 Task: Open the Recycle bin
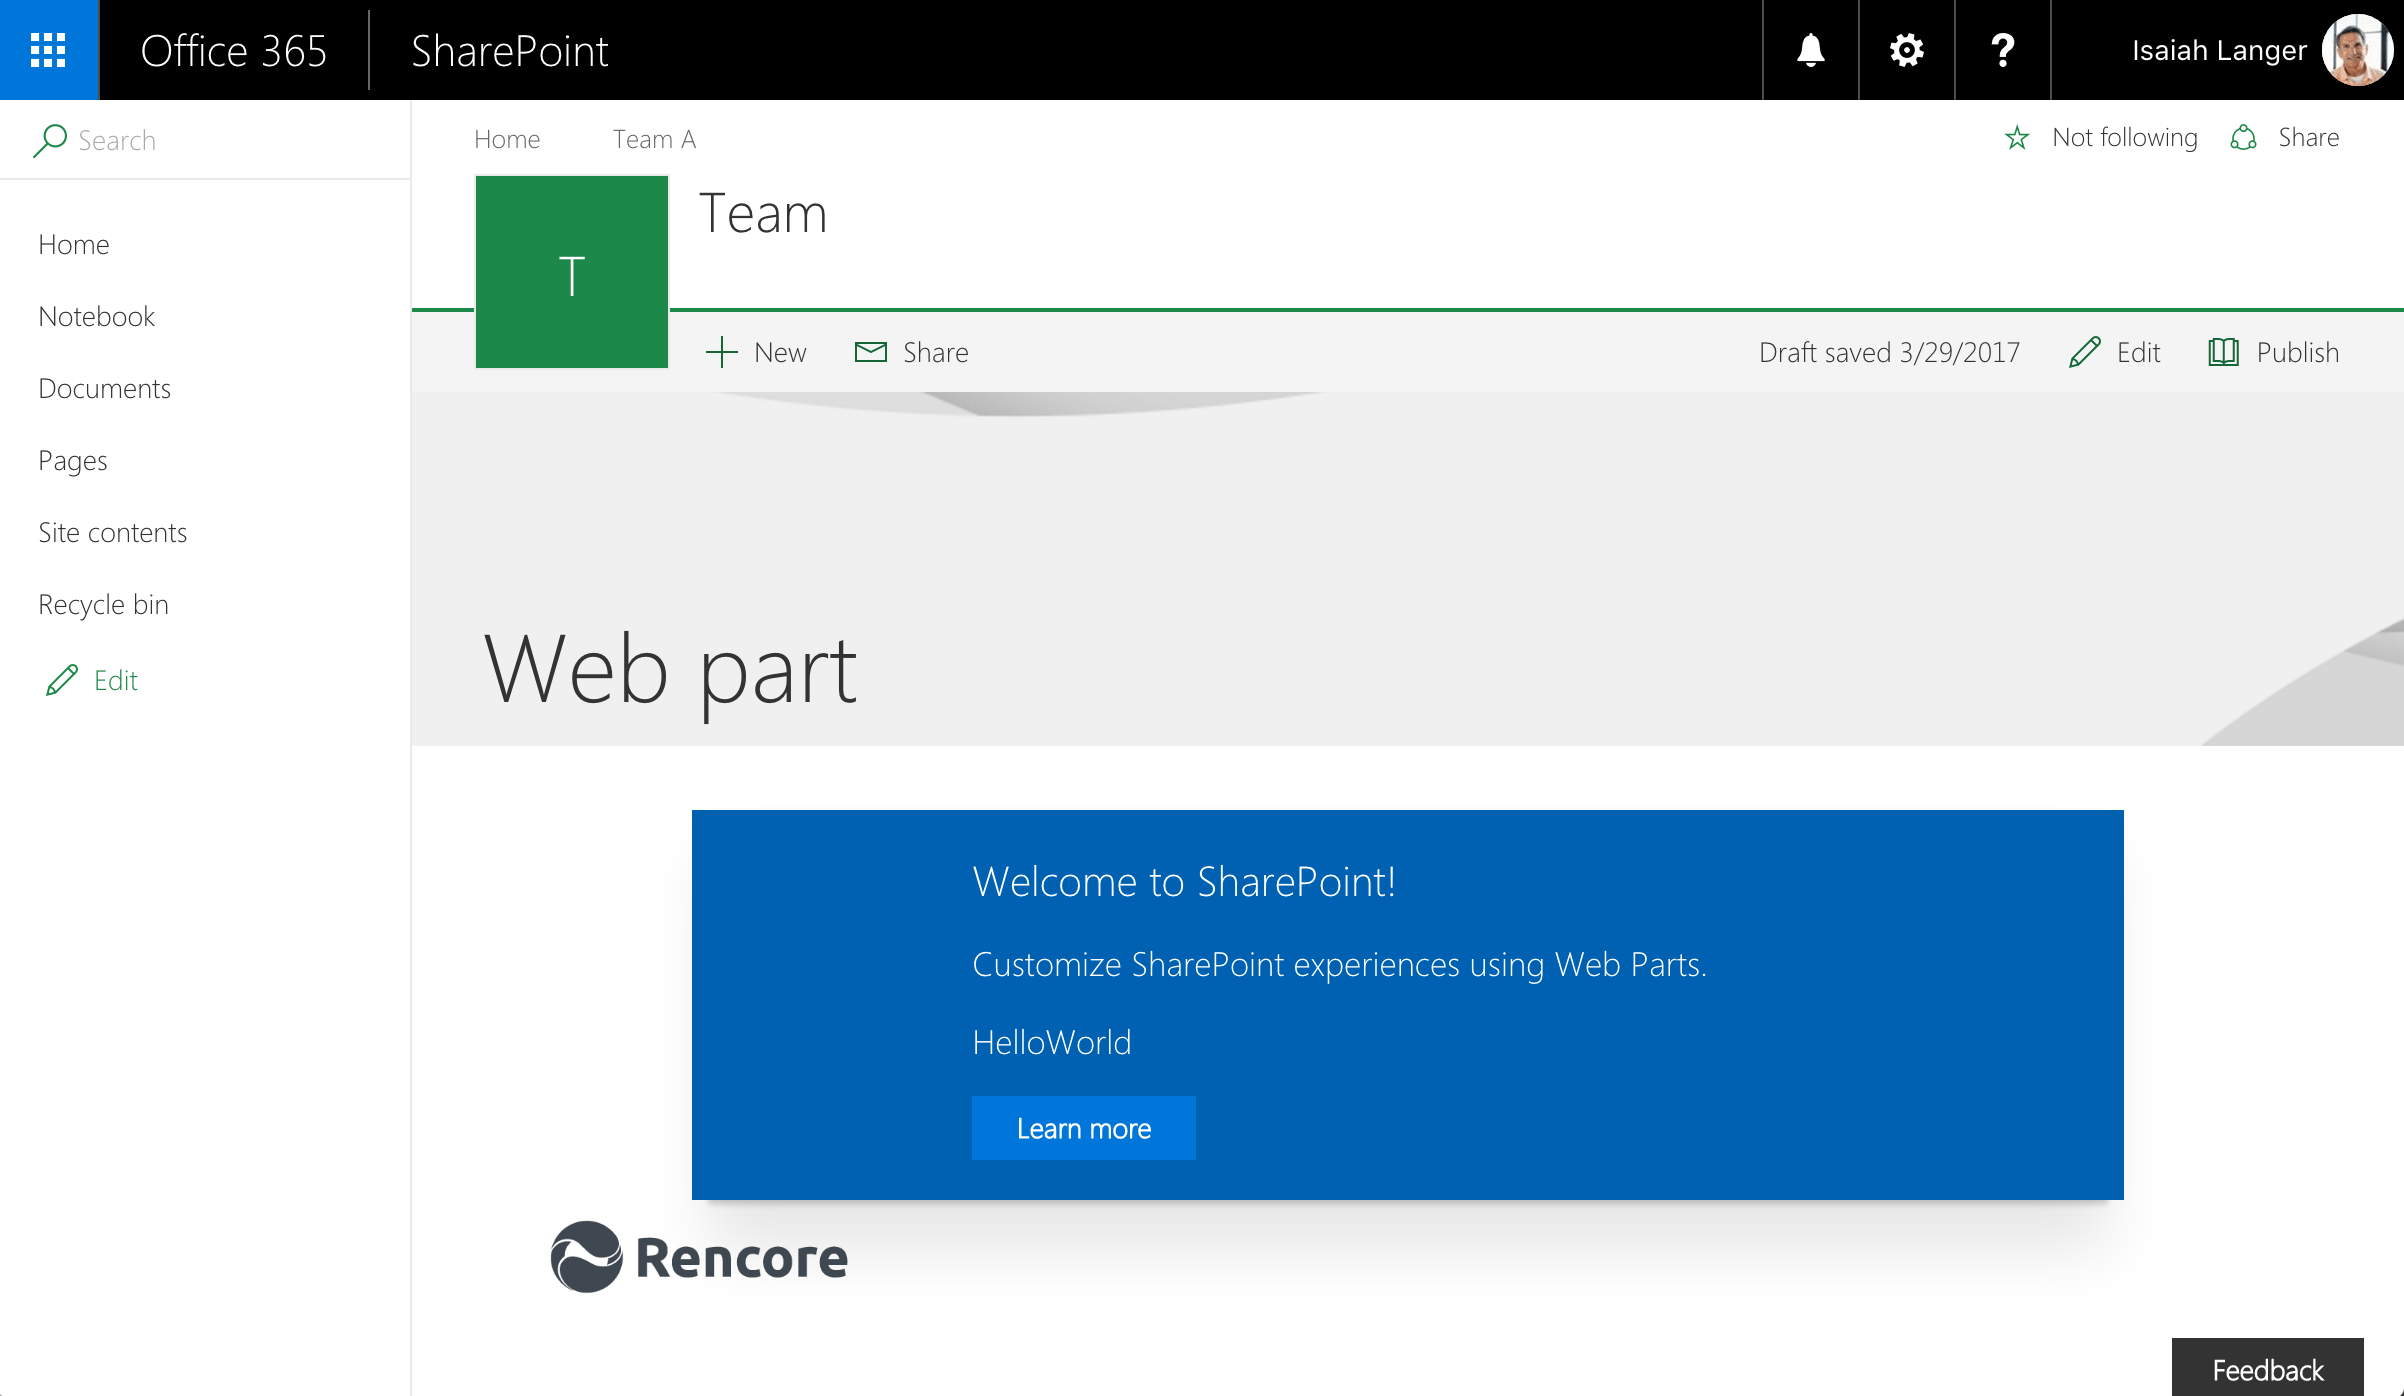[x=103, y=605]
